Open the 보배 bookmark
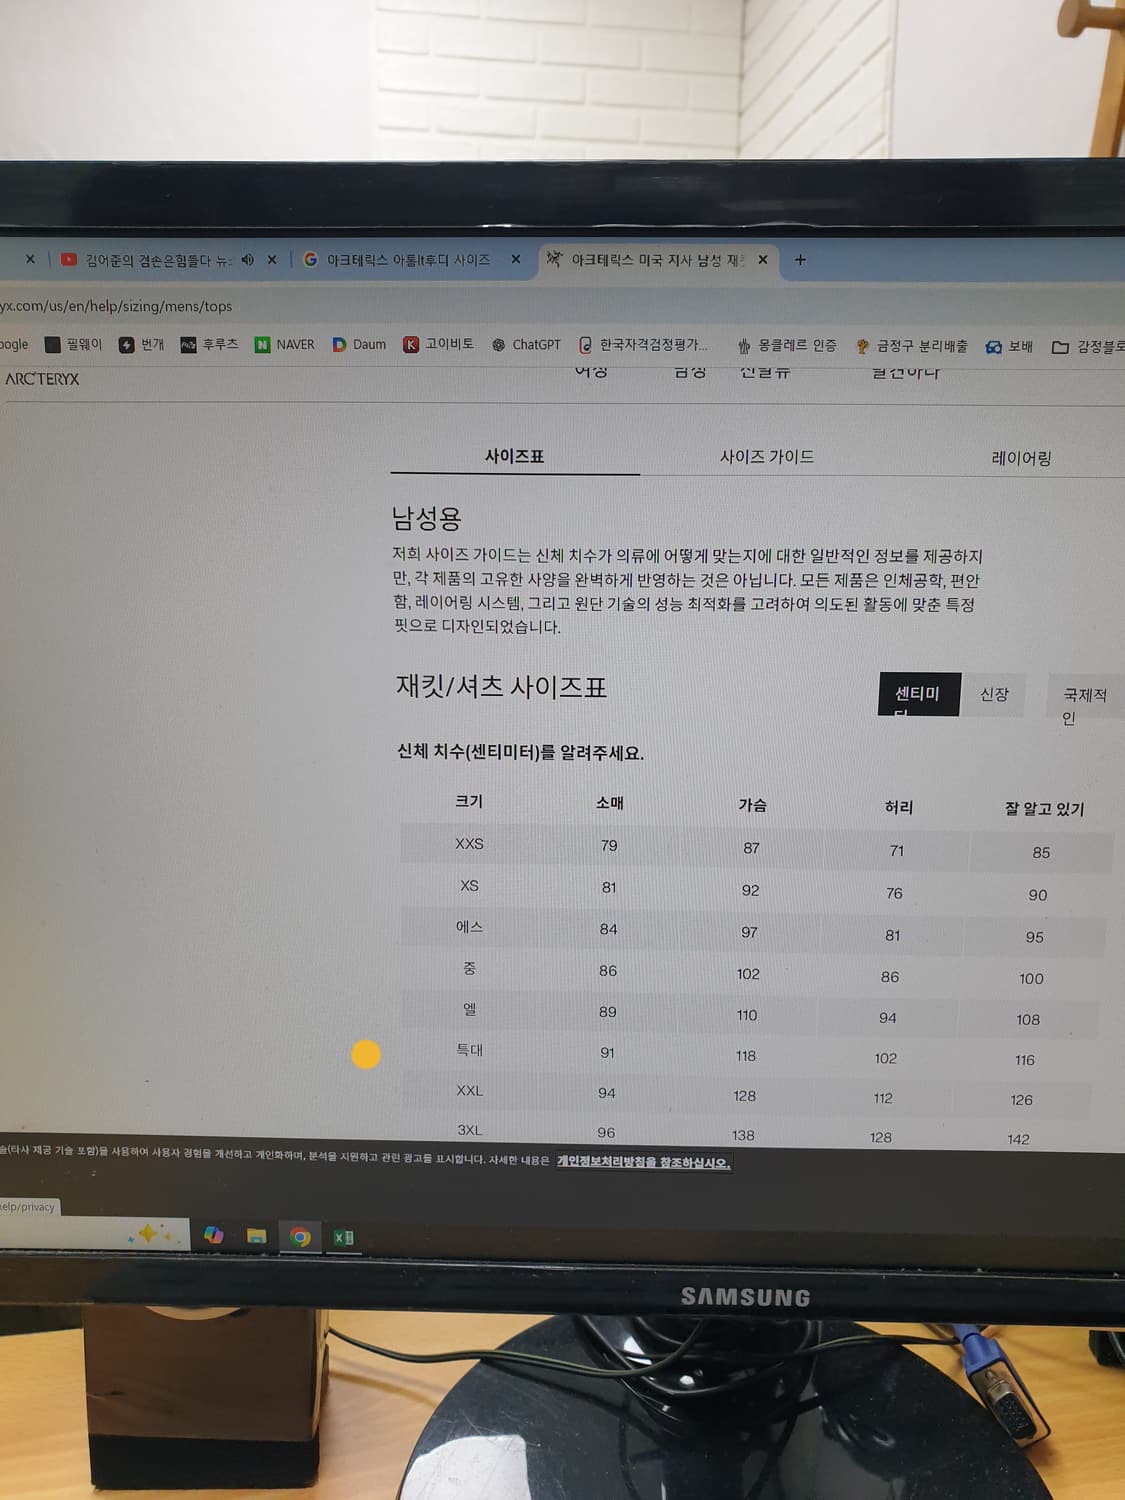Viewport: 1125px width, 1500px height. tap(1009, 346)
